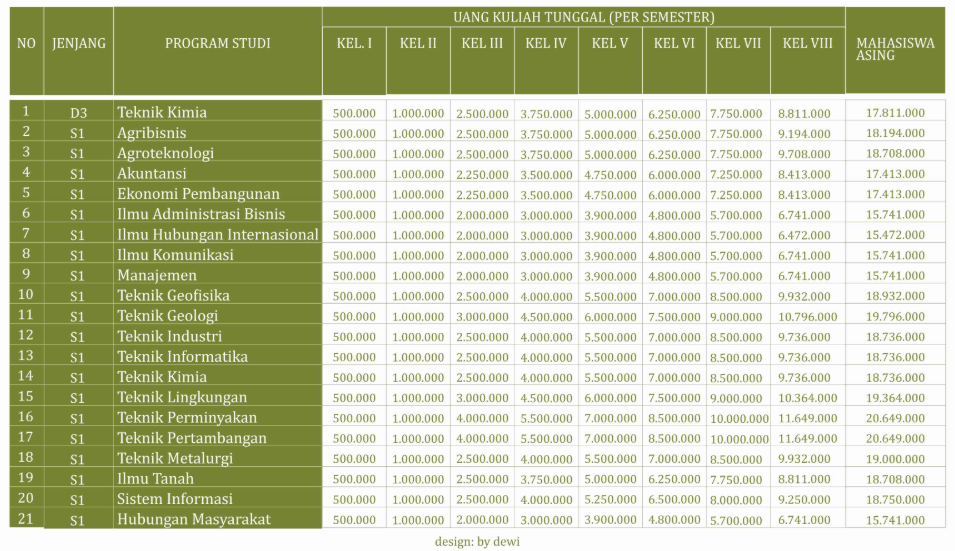Select the 9.250.000 KEL VIII value

click(x=804, y=500)
